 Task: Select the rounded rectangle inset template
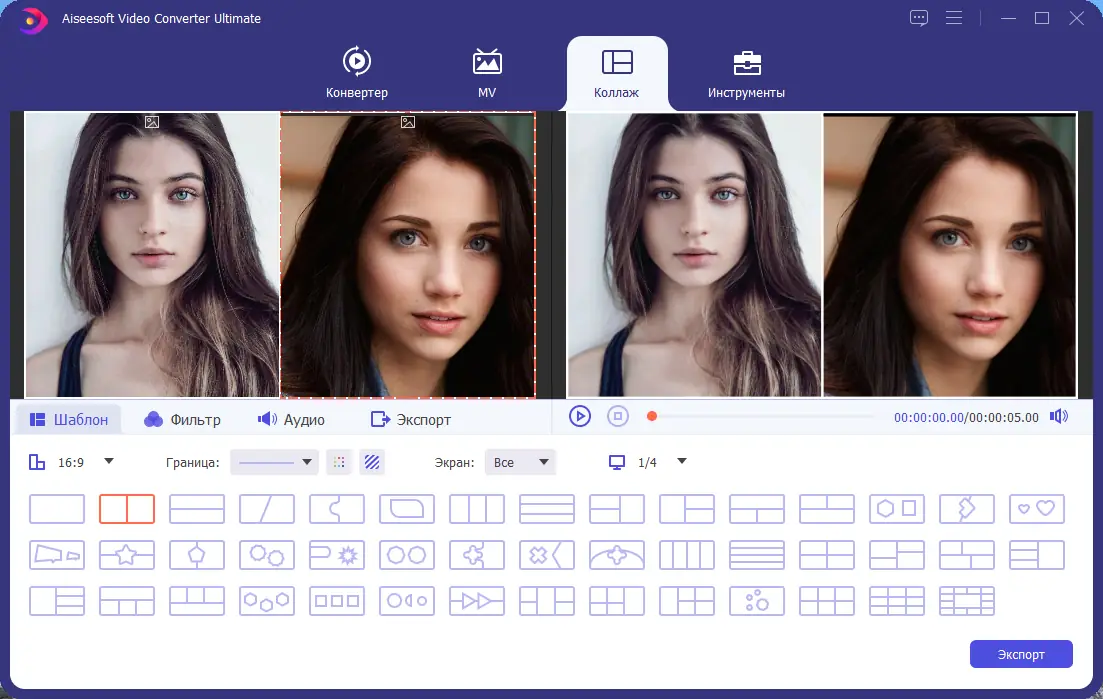click(x=407, y=509)
